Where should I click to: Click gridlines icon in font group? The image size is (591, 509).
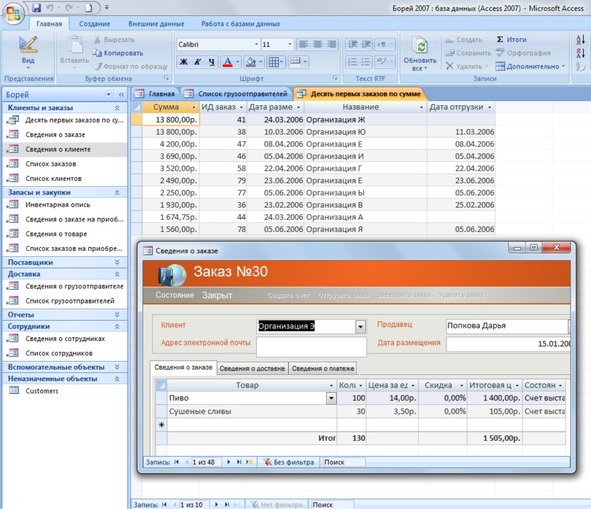tap(273, 62)
